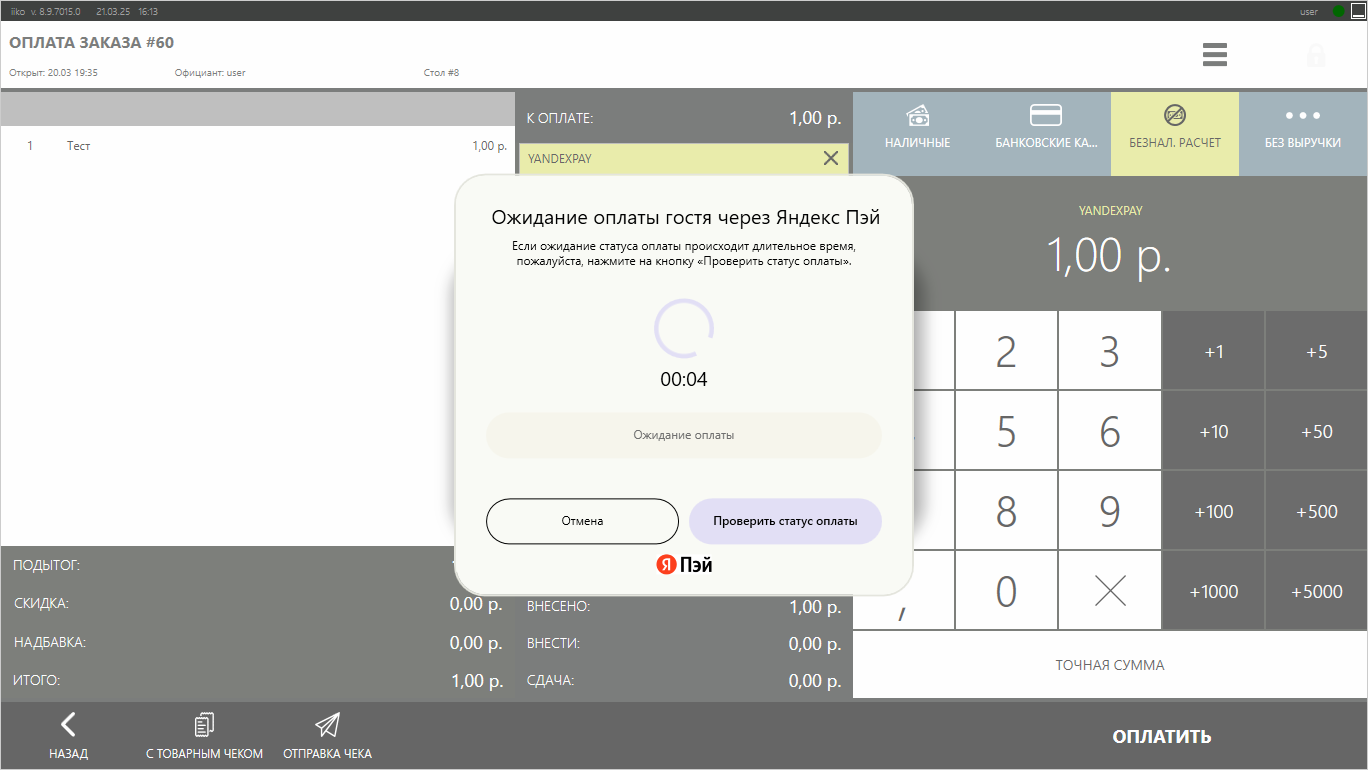Viewport: 1368px width, 770px height.
Task: Click the lock terminal icon
Action: [1316, 54]
